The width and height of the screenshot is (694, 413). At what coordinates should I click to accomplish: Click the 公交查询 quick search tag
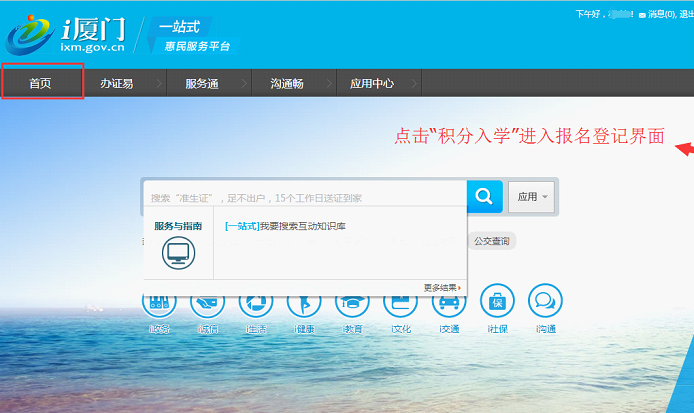click(492, 241)
